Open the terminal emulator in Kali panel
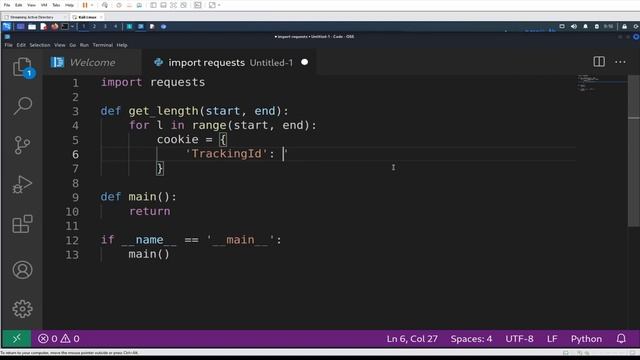Viewport: 640px width, 360px height. pyautogui.click(x=65, y=27)
